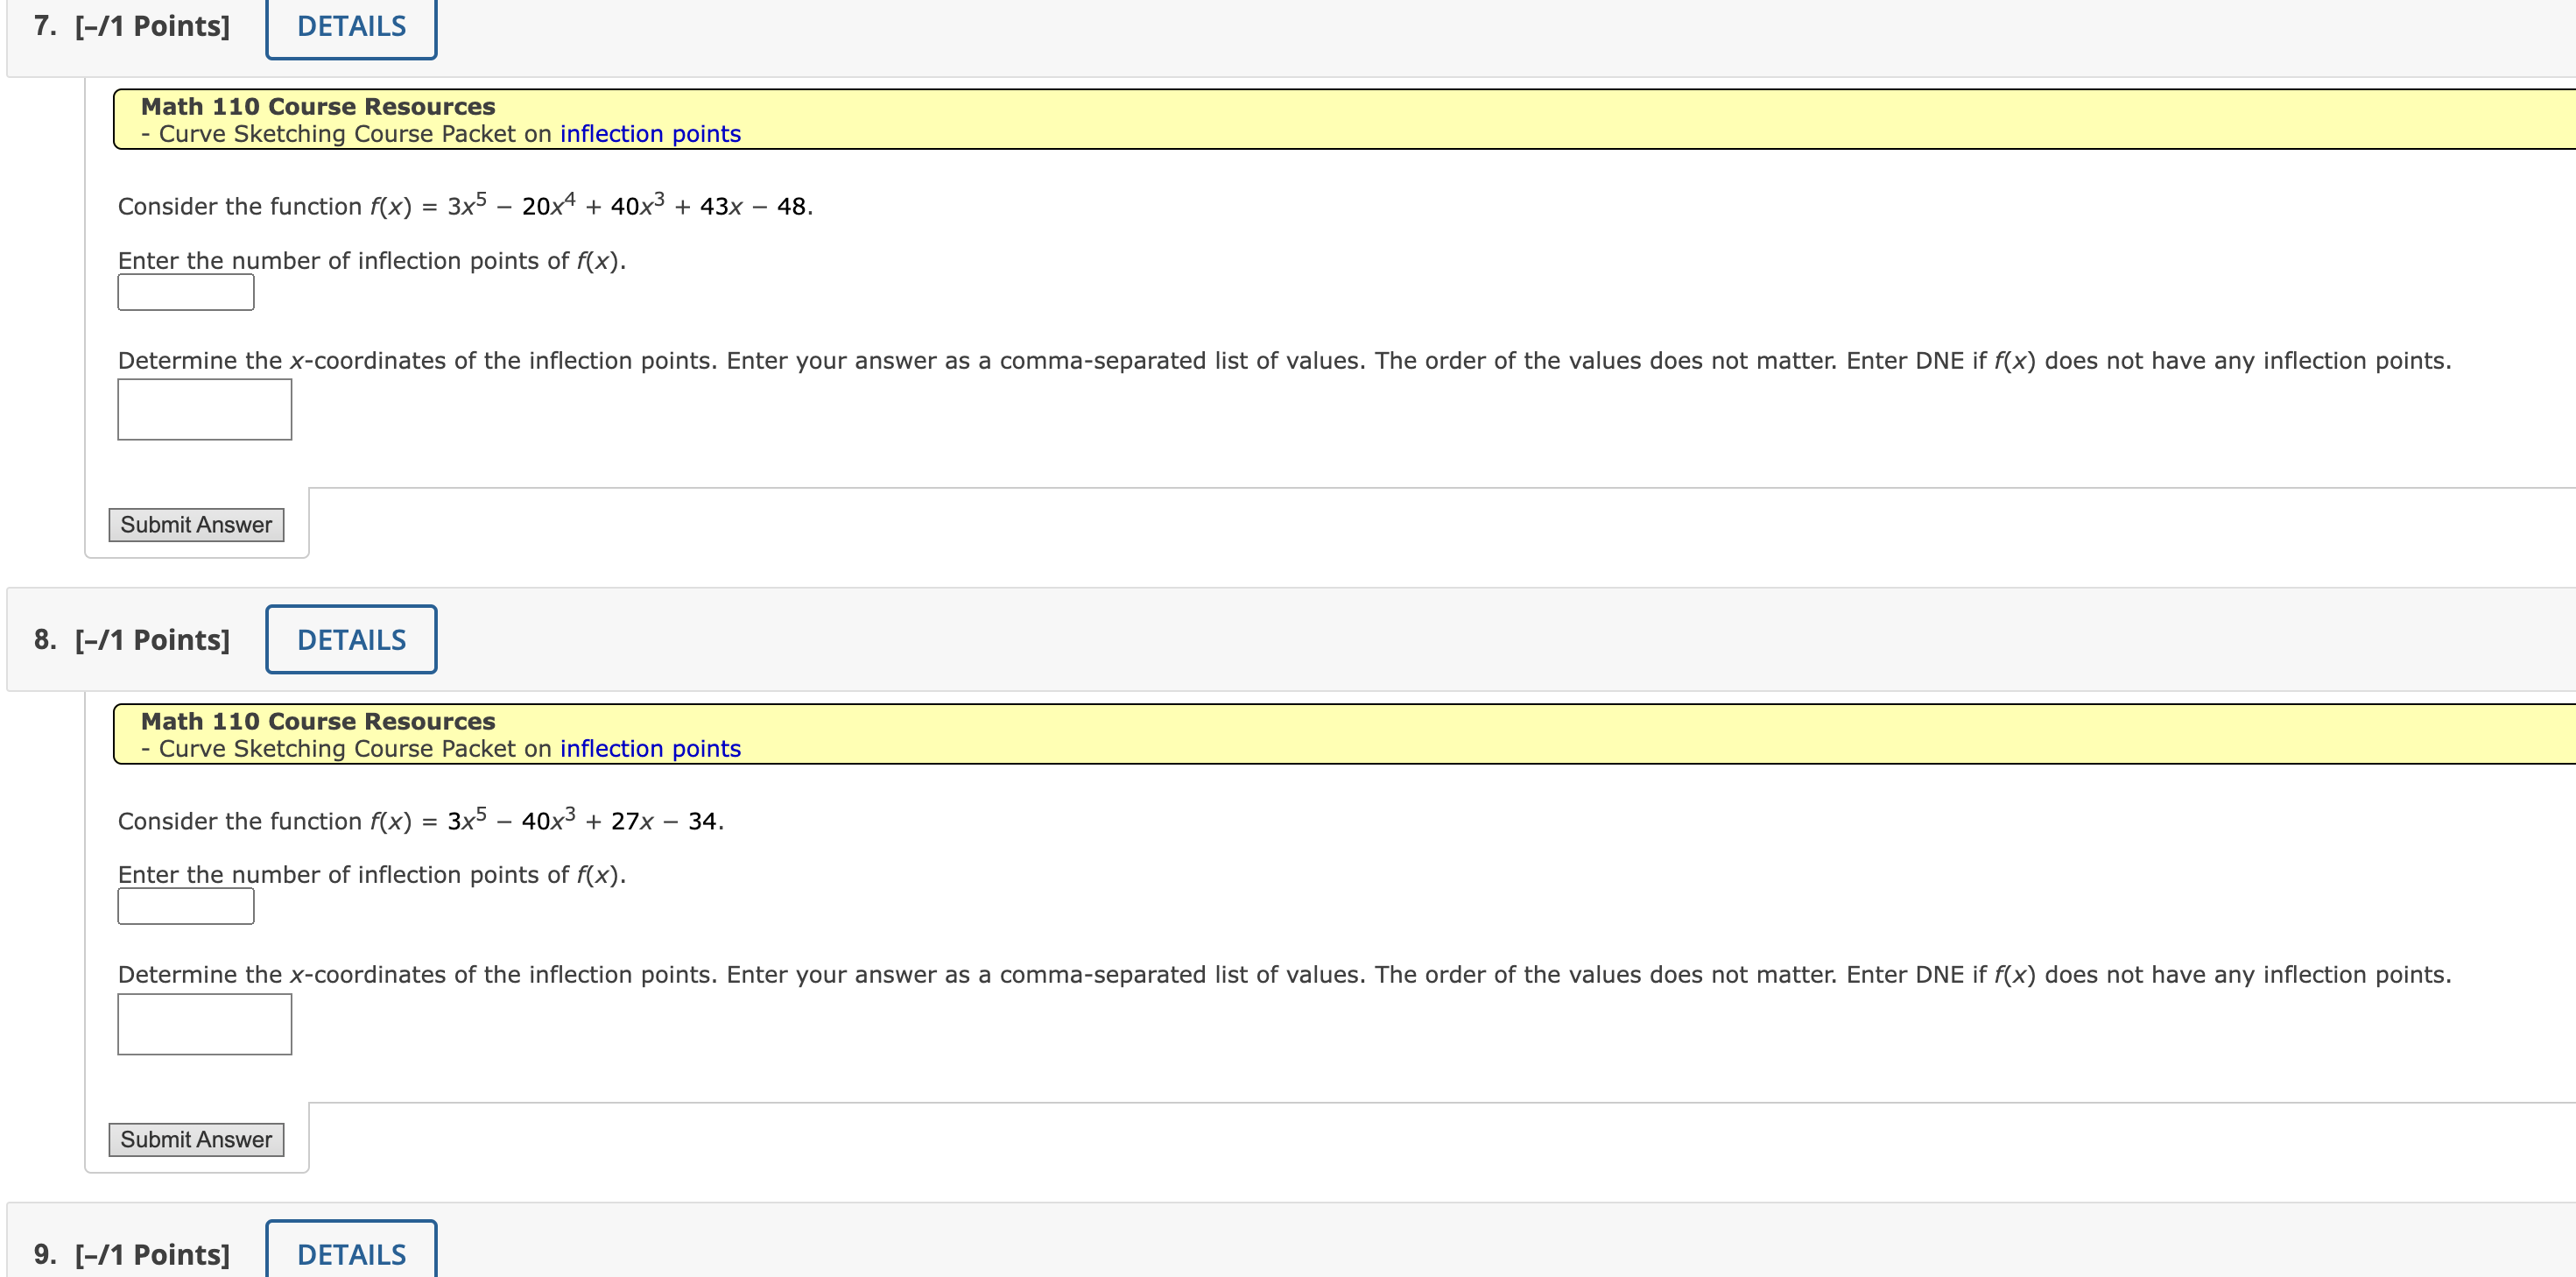
Task: Open DETAILS for question 9
Action: coord(351,1253)
